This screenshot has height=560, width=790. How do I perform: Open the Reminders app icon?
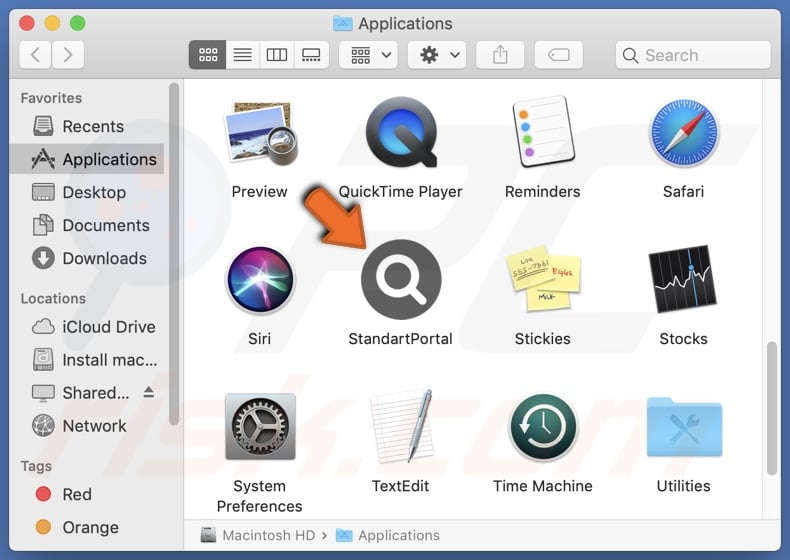[x=543, y=132]
